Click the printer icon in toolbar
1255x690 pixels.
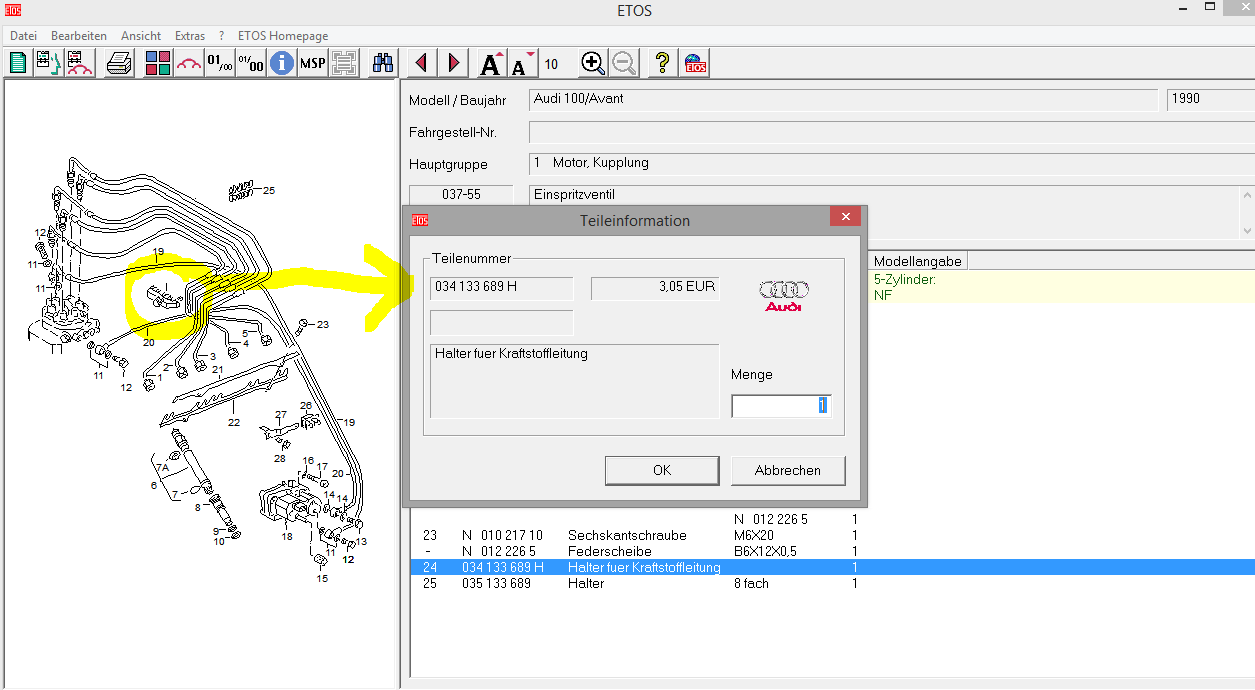pos(120,63)
